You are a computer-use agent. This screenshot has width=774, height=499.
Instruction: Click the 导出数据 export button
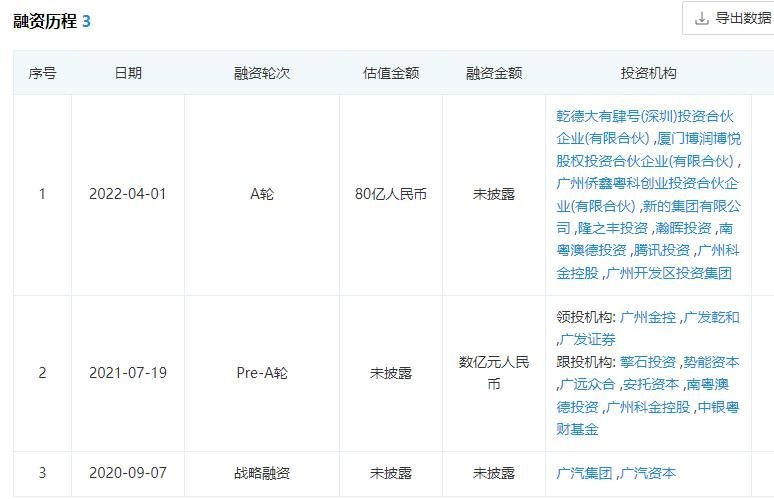tap(729, 18)
